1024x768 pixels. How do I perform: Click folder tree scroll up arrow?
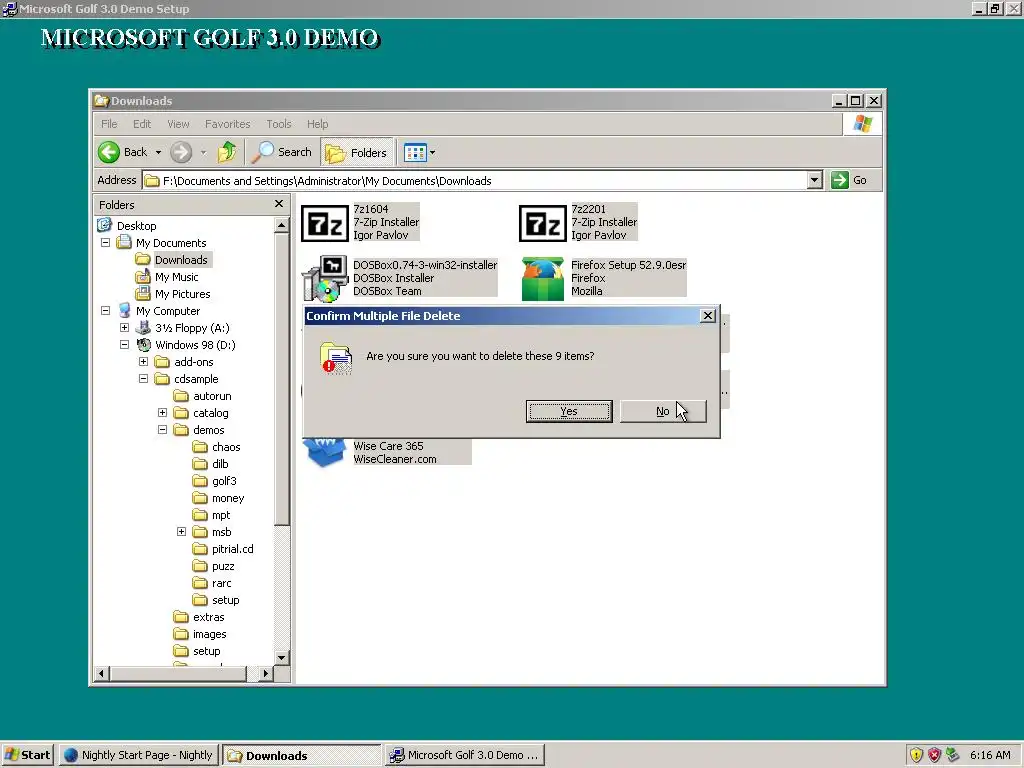[x=281, y=225]
